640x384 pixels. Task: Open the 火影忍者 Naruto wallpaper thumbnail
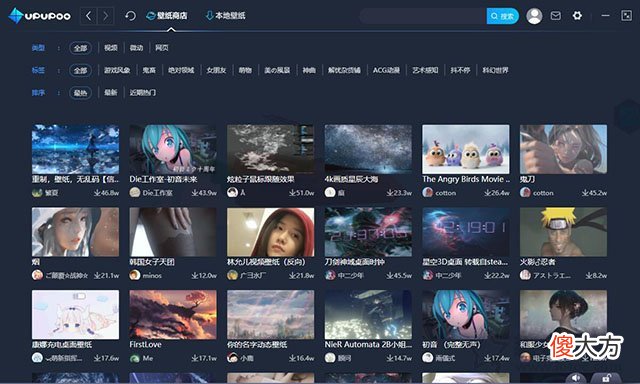click(x=563, y=232)
